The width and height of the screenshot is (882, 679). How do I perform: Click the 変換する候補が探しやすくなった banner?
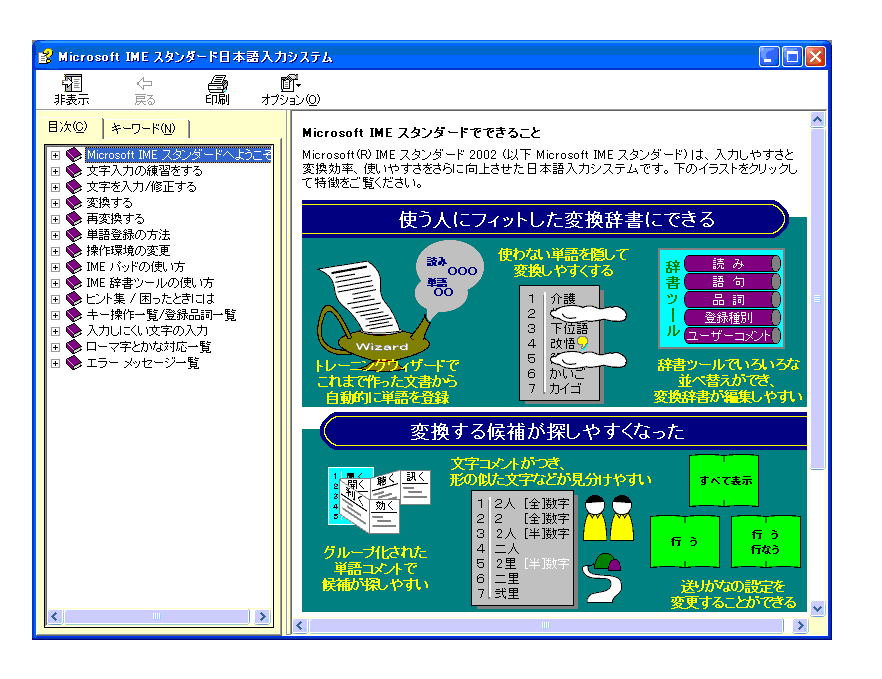(x=564, y=431)
